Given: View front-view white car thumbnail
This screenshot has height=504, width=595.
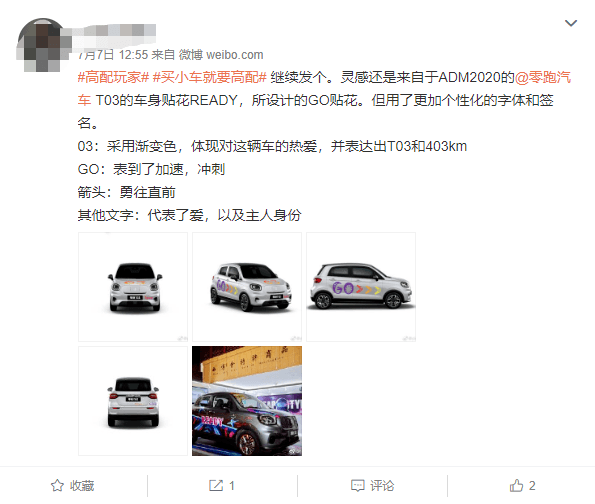Looking at the screenshot, I should point(133,287).
